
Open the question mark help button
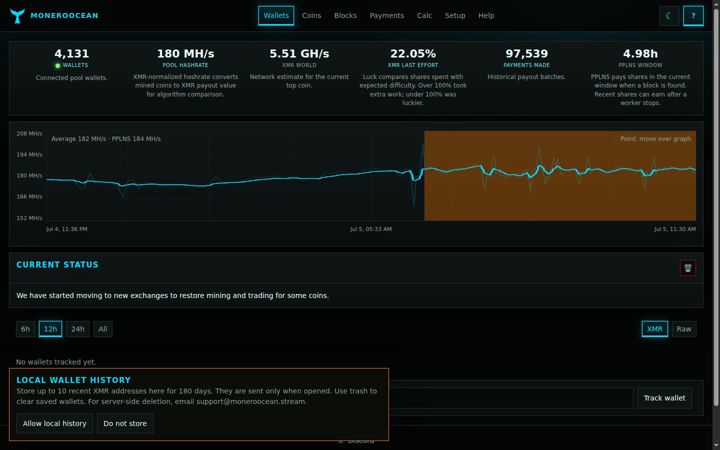[x=693, y=16]
